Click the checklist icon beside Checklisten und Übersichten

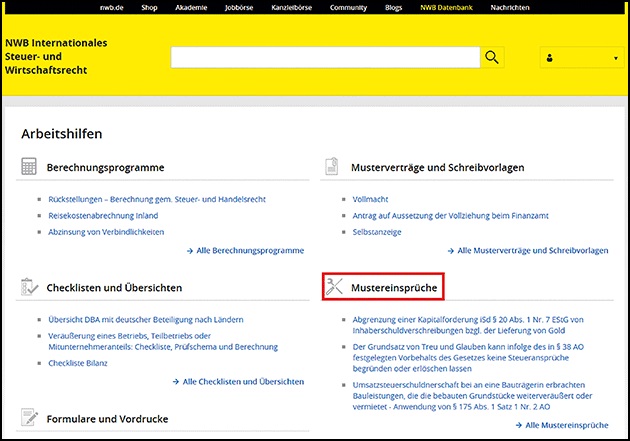[x=29, y=287]
